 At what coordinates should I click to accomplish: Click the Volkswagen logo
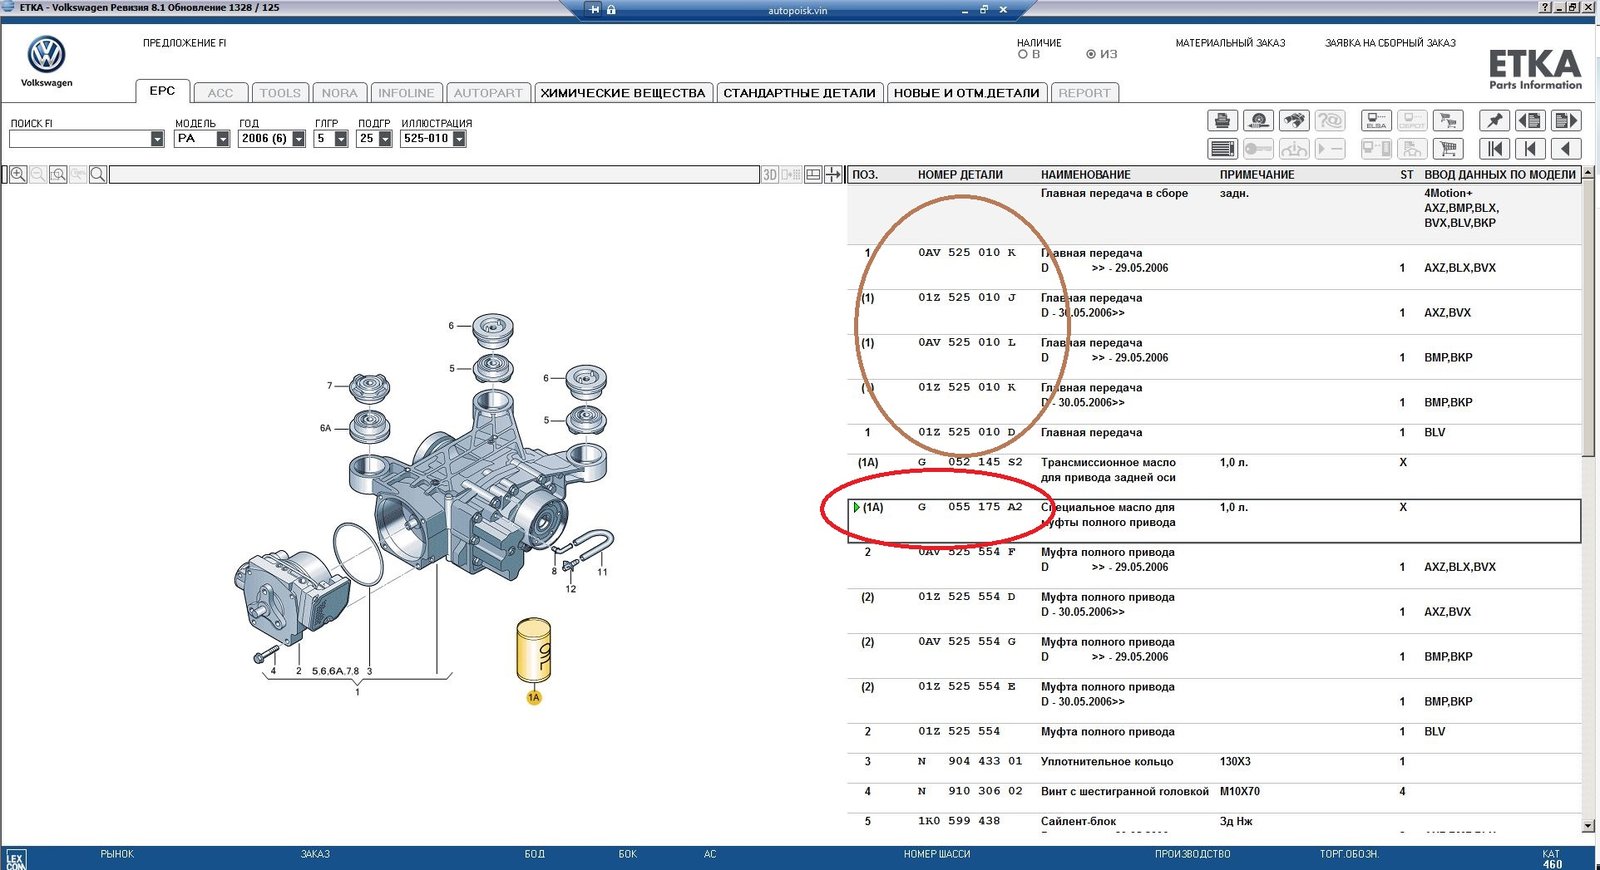tap(46, 55)
